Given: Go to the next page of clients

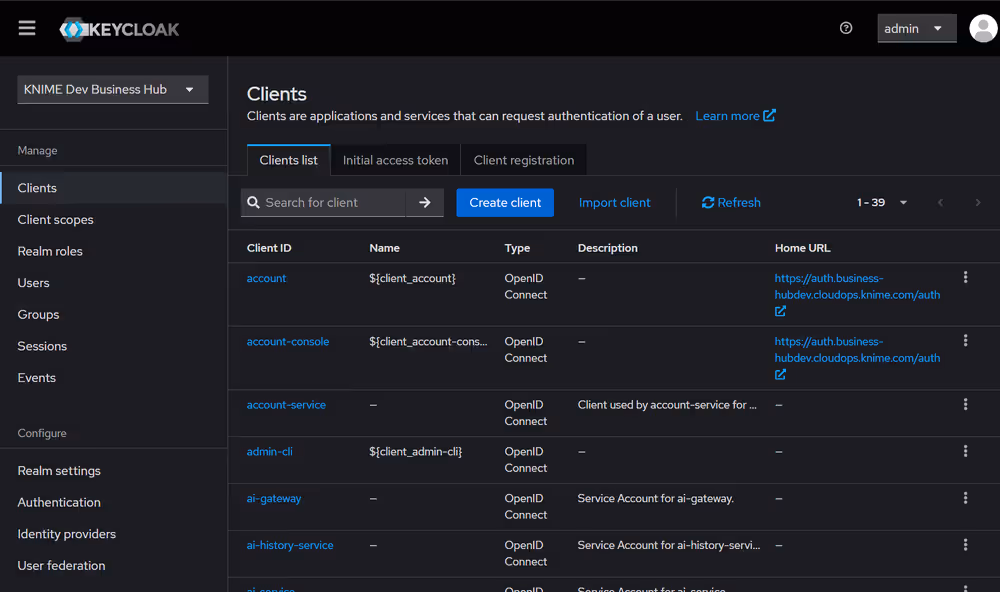Looking at the screenshot, I should pos(978,202).
